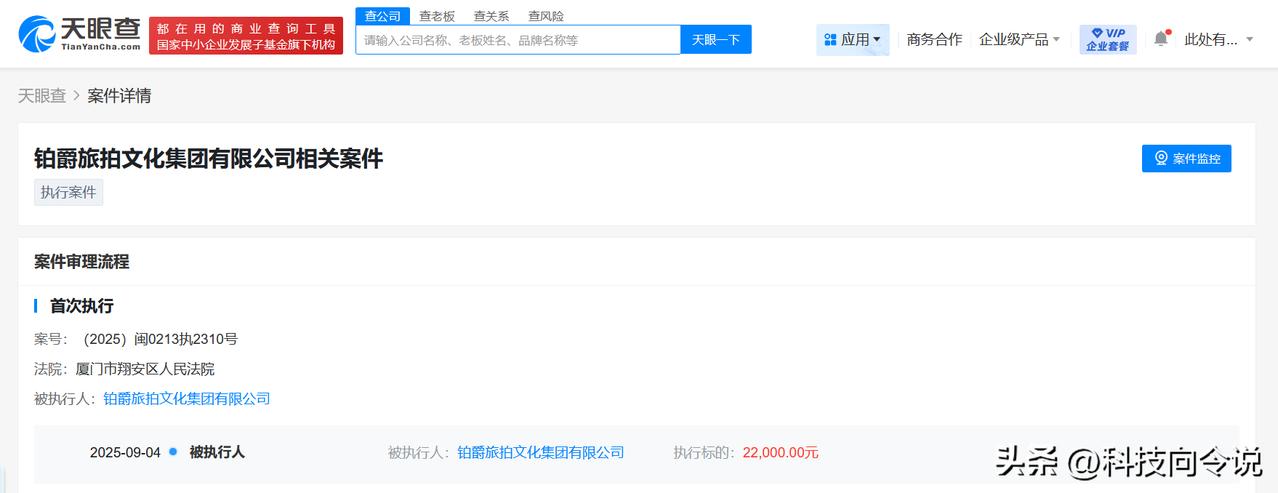The width and height of the screenshot is (1278, 493).
Task: Click the date 2025-09-04
Action: [x=125, y=452]
